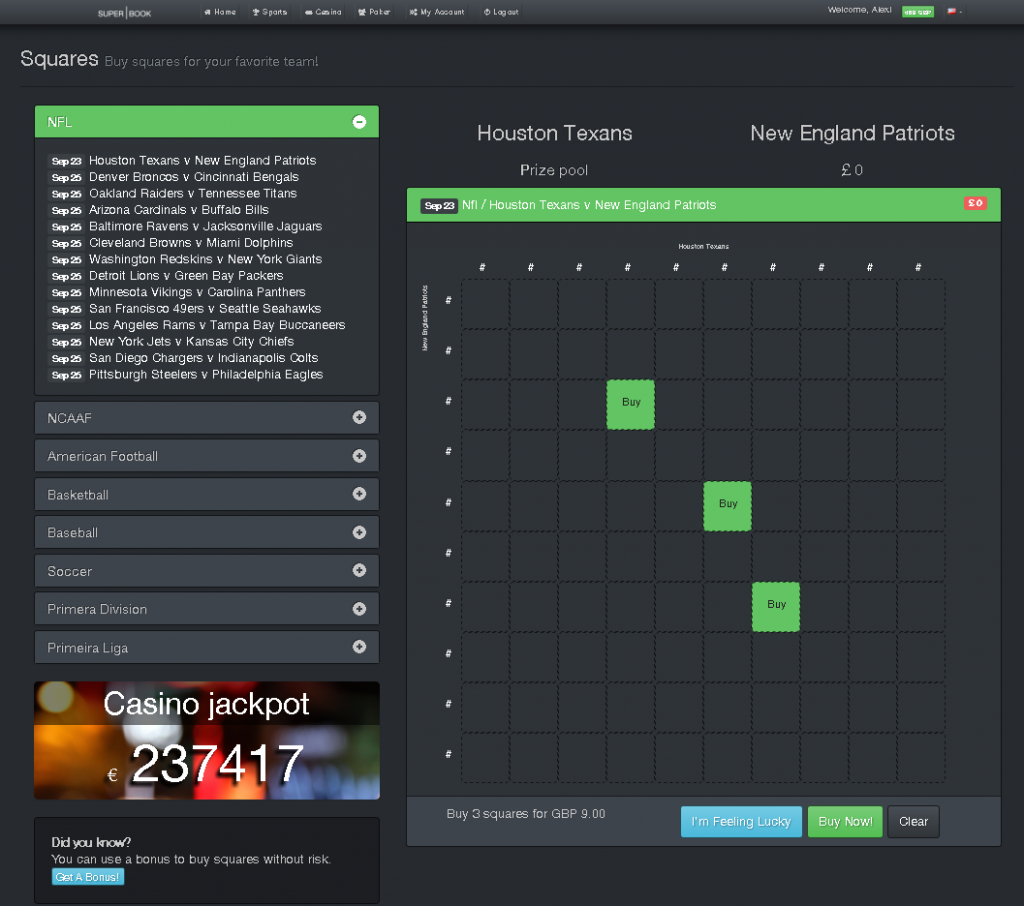Viewport: 1024px width, 906px height.
Task: Deselect the lowest Buy square on the grid
Action: click(776, 606)
